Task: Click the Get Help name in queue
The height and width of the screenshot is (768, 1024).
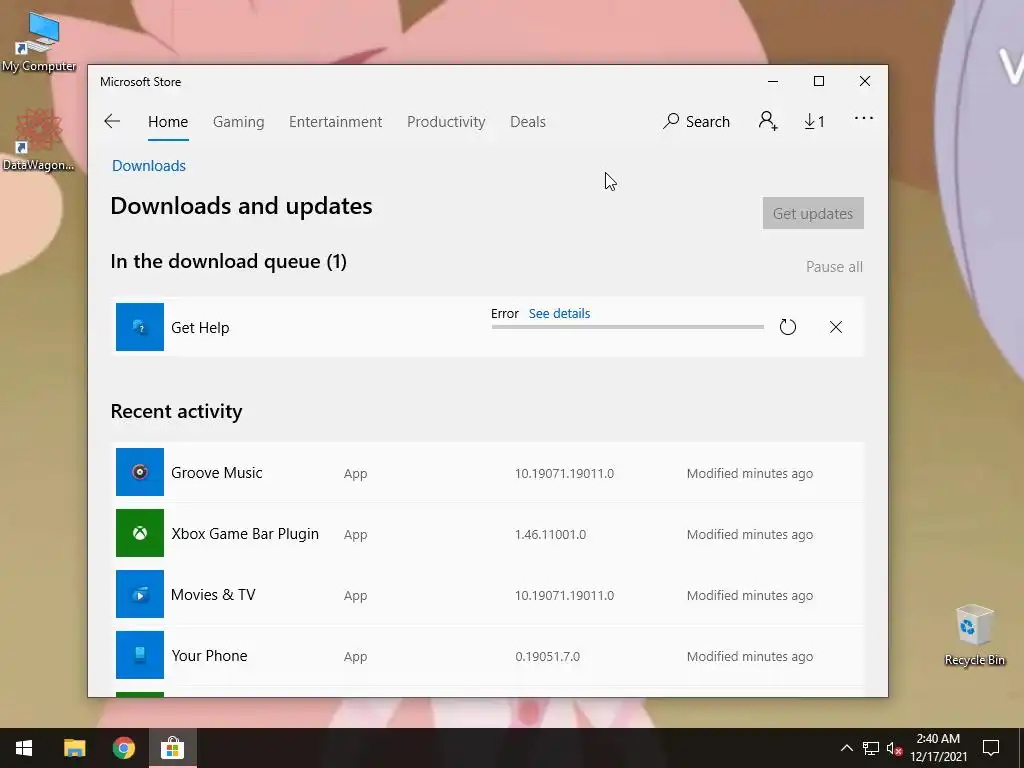Action: [x=200, y=328]
